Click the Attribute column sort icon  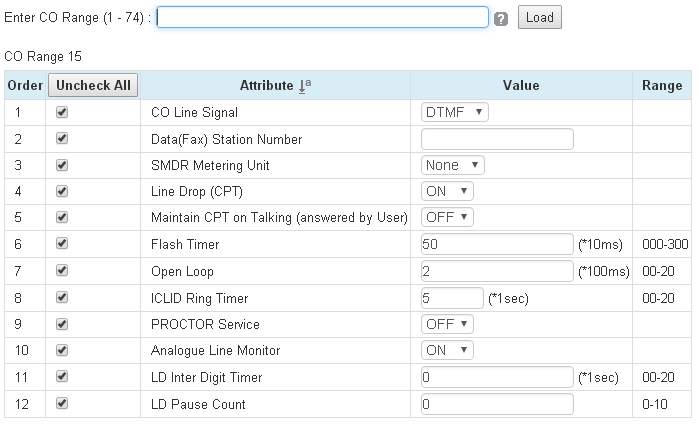coord(305,86)
